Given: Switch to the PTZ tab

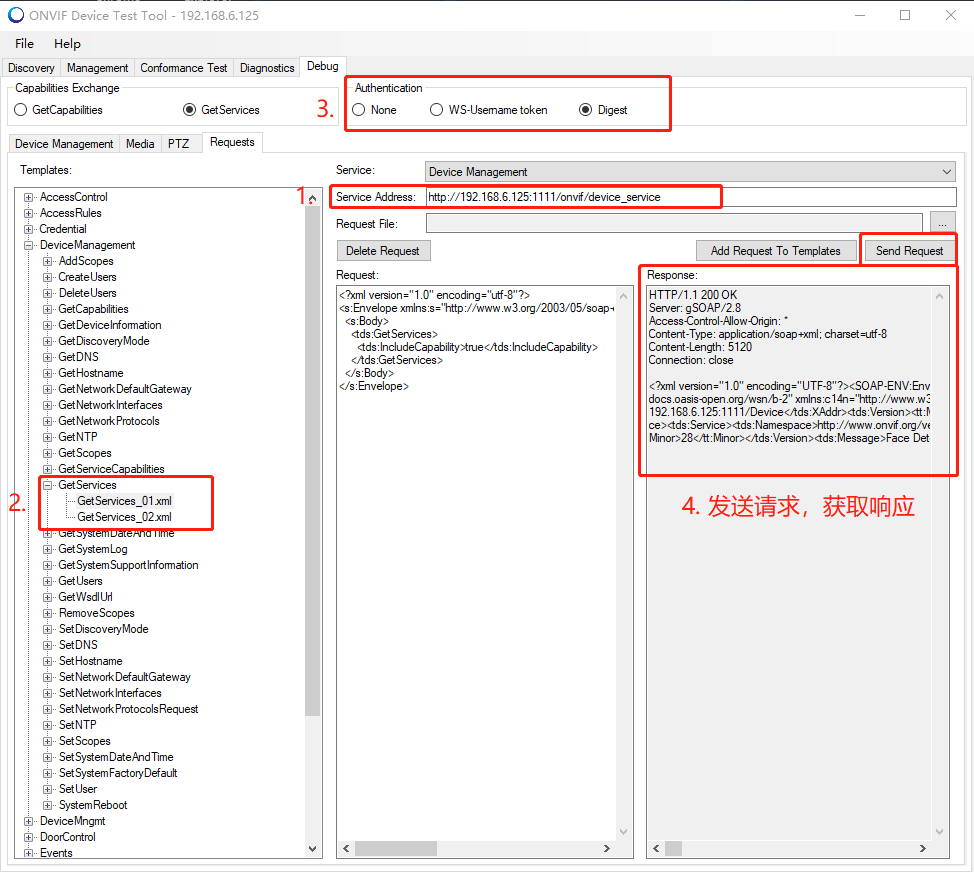Looking at the screenshot, I should coord(178,144).
